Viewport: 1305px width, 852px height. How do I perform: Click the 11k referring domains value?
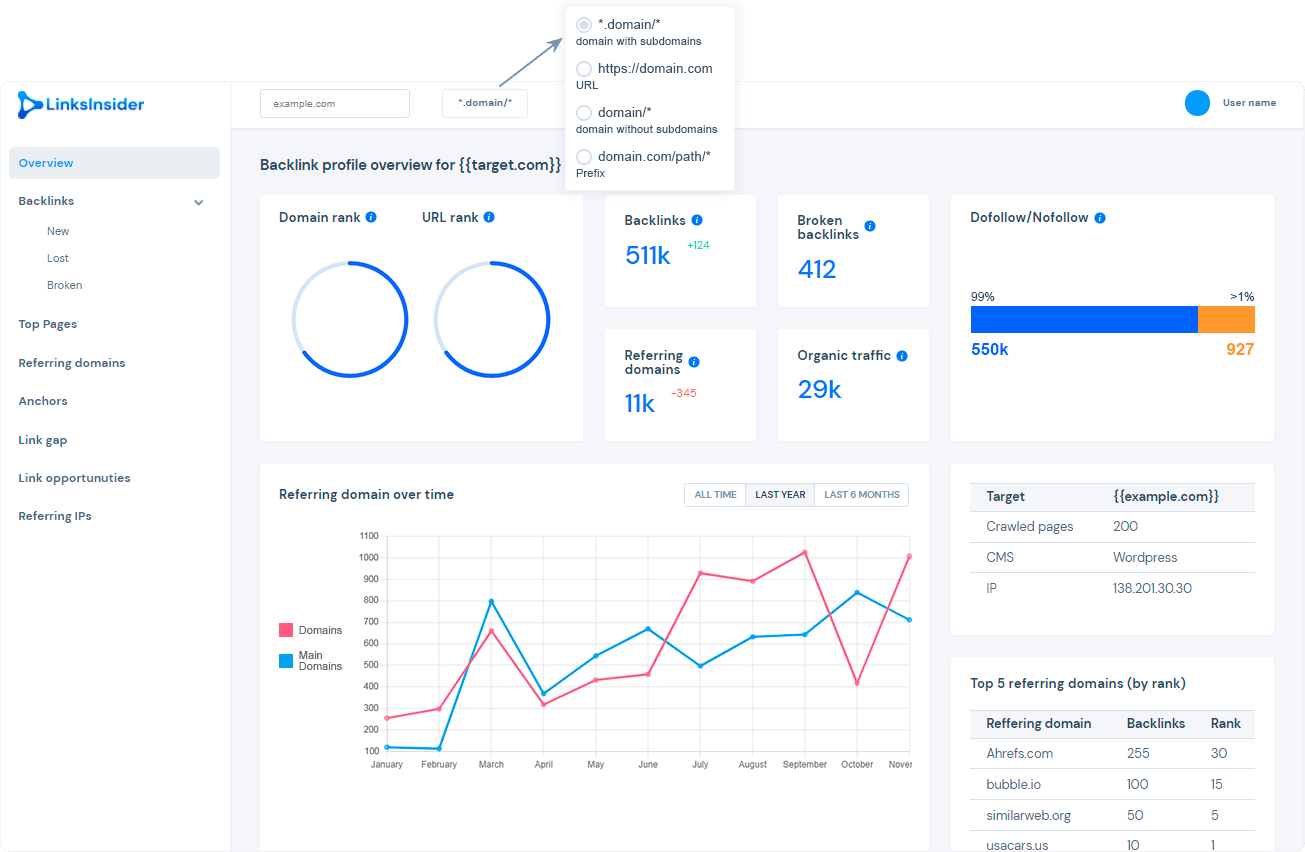tap(640, 404)
